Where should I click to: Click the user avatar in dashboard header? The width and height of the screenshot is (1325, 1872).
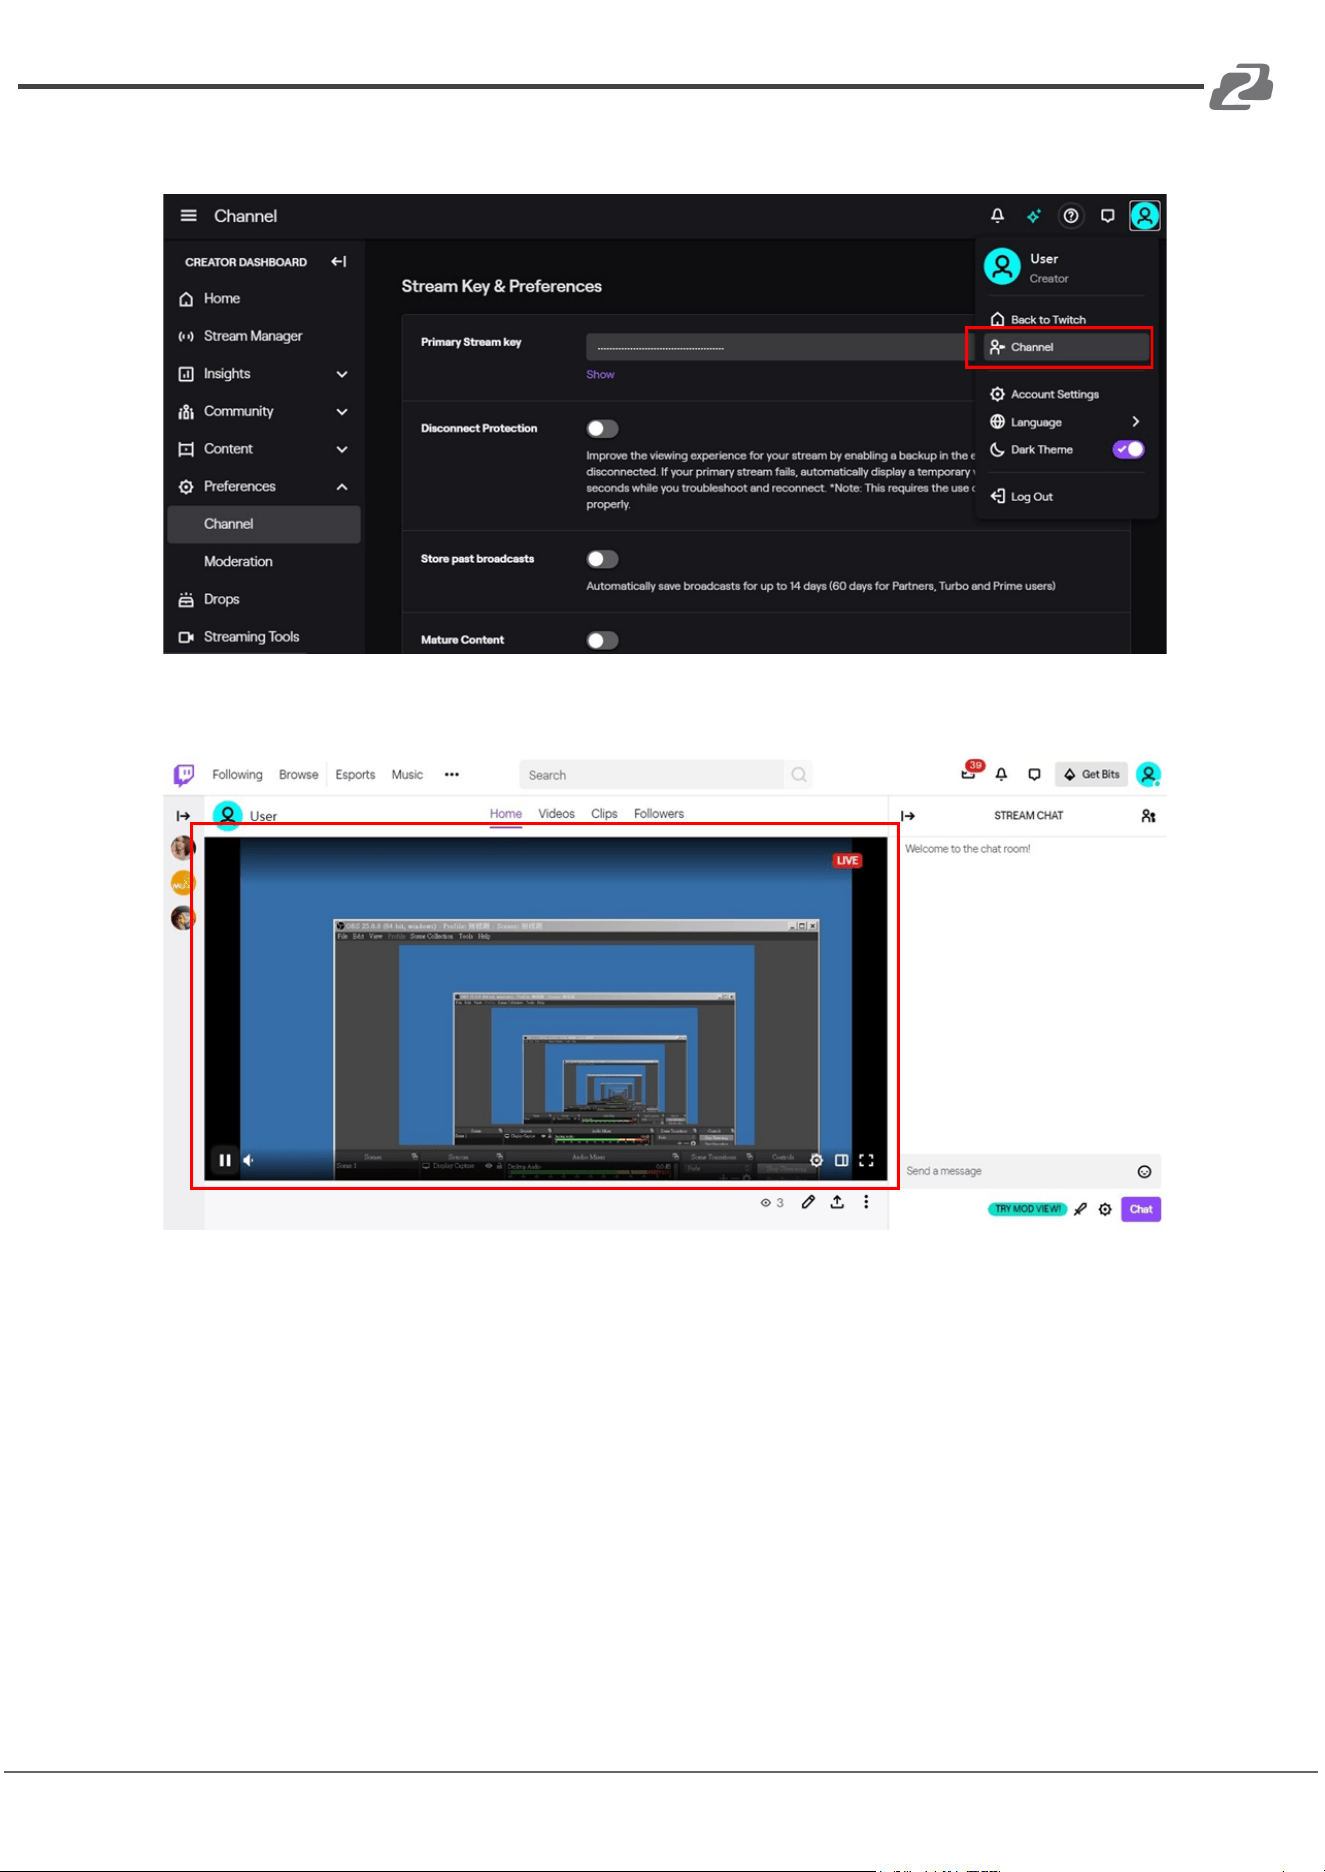(1144, 216)
